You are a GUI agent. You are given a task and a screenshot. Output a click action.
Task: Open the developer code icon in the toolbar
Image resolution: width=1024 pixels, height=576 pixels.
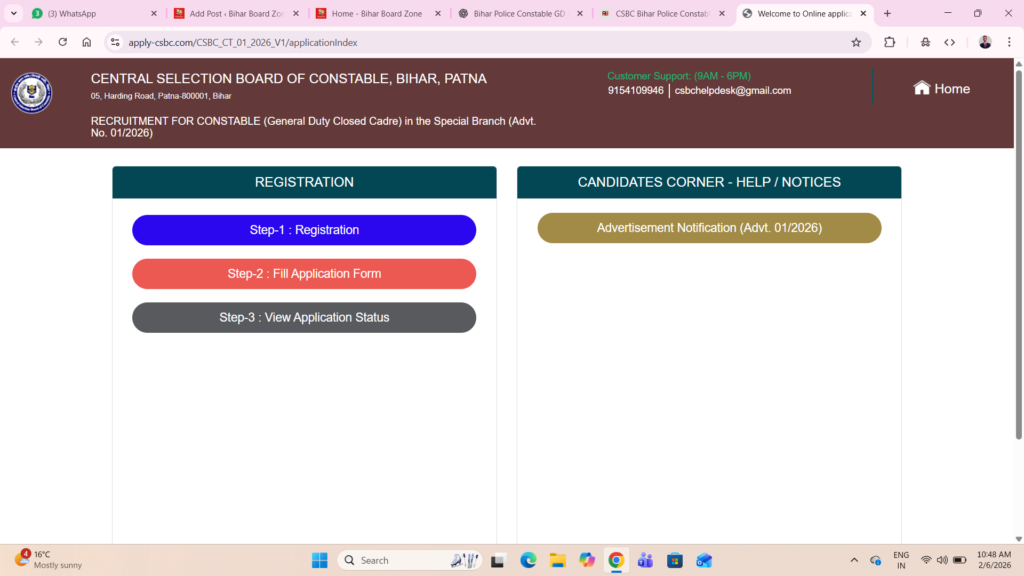(x=949, y=43)
